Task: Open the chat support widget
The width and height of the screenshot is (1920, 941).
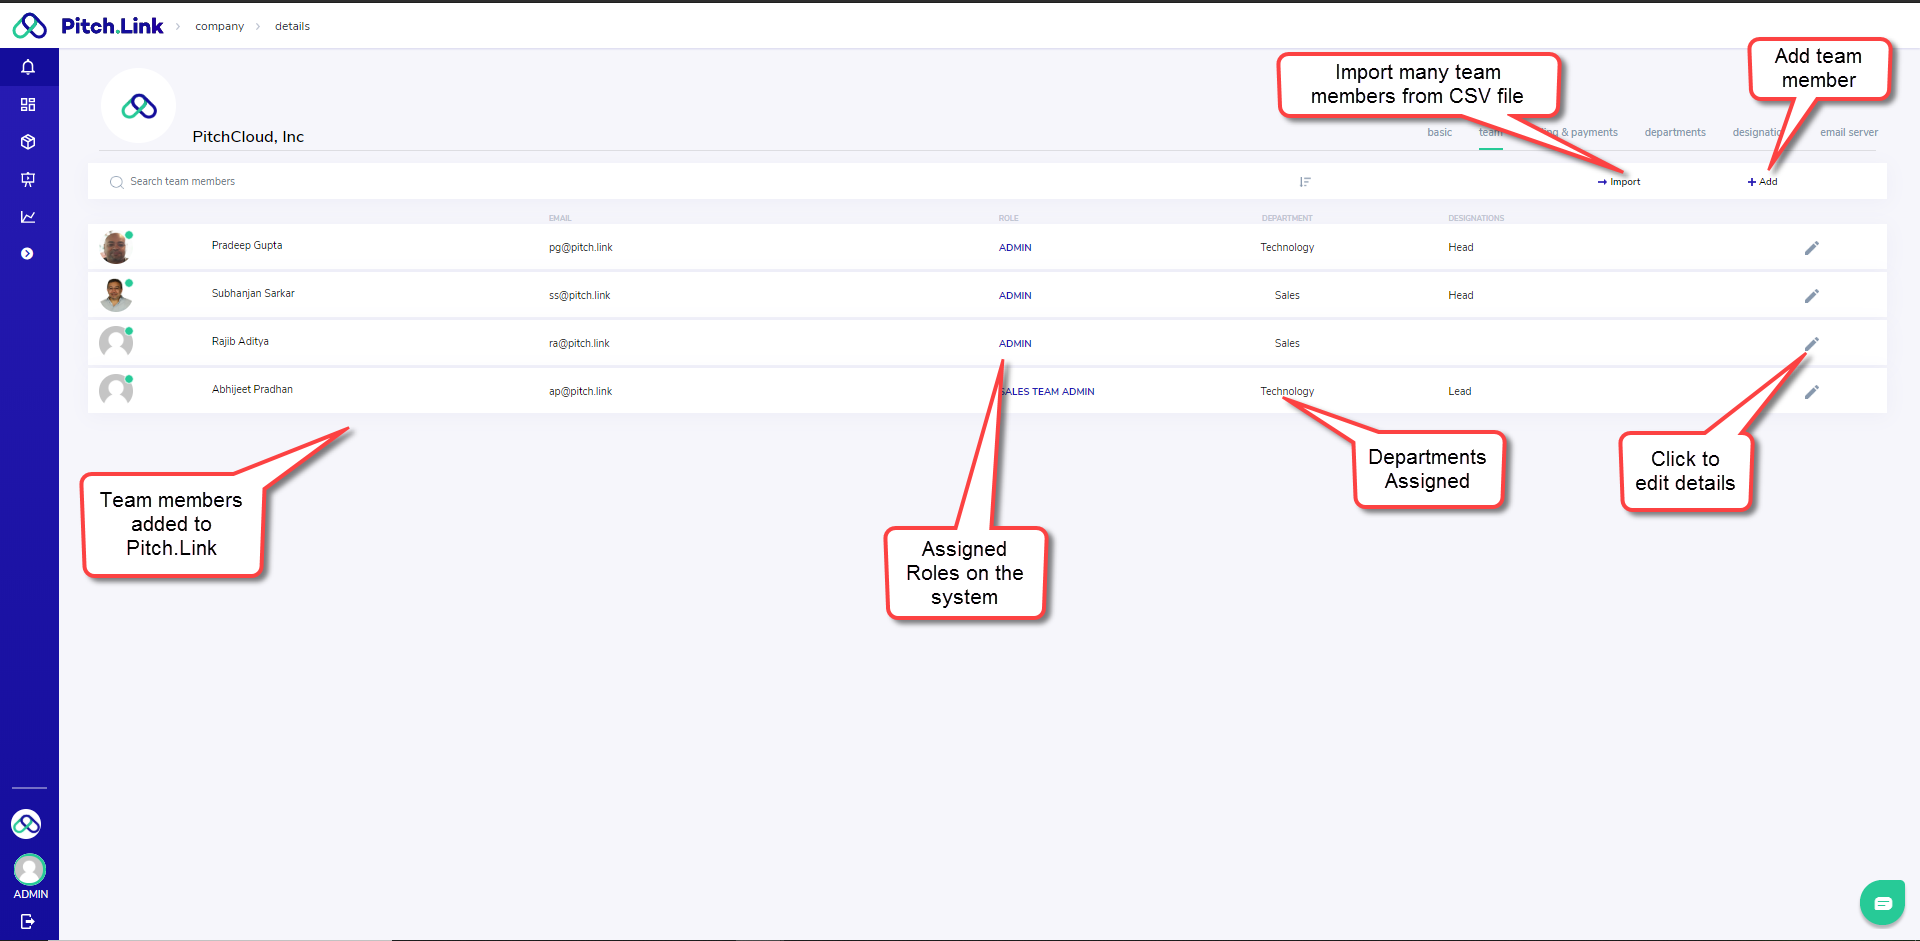Action: coord(1882,903)
